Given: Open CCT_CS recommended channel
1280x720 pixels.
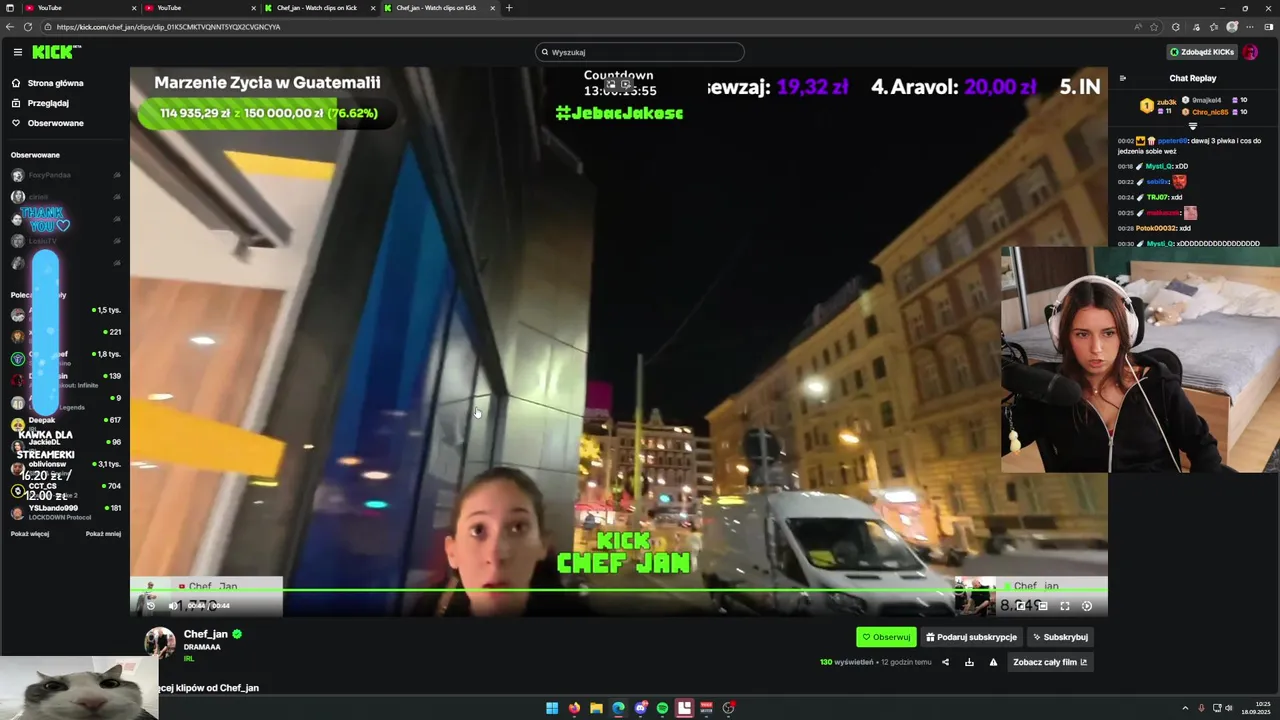Looking at the screenshot, I should [x=65, y=490].
